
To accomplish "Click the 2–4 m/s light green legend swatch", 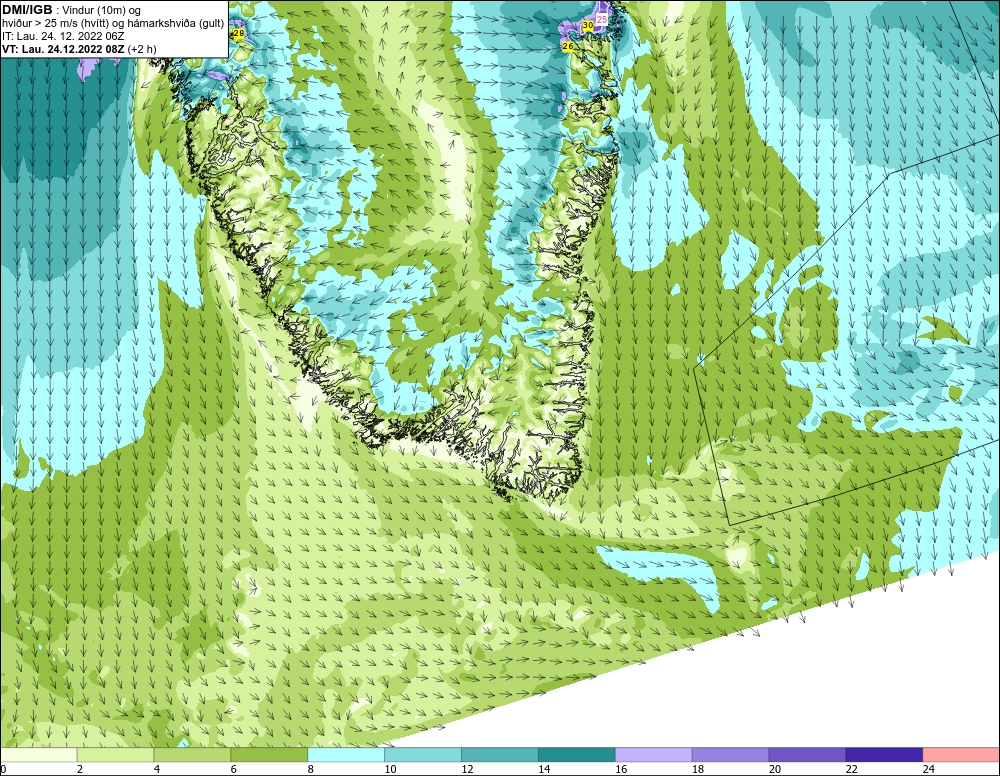I will [115, 756].
